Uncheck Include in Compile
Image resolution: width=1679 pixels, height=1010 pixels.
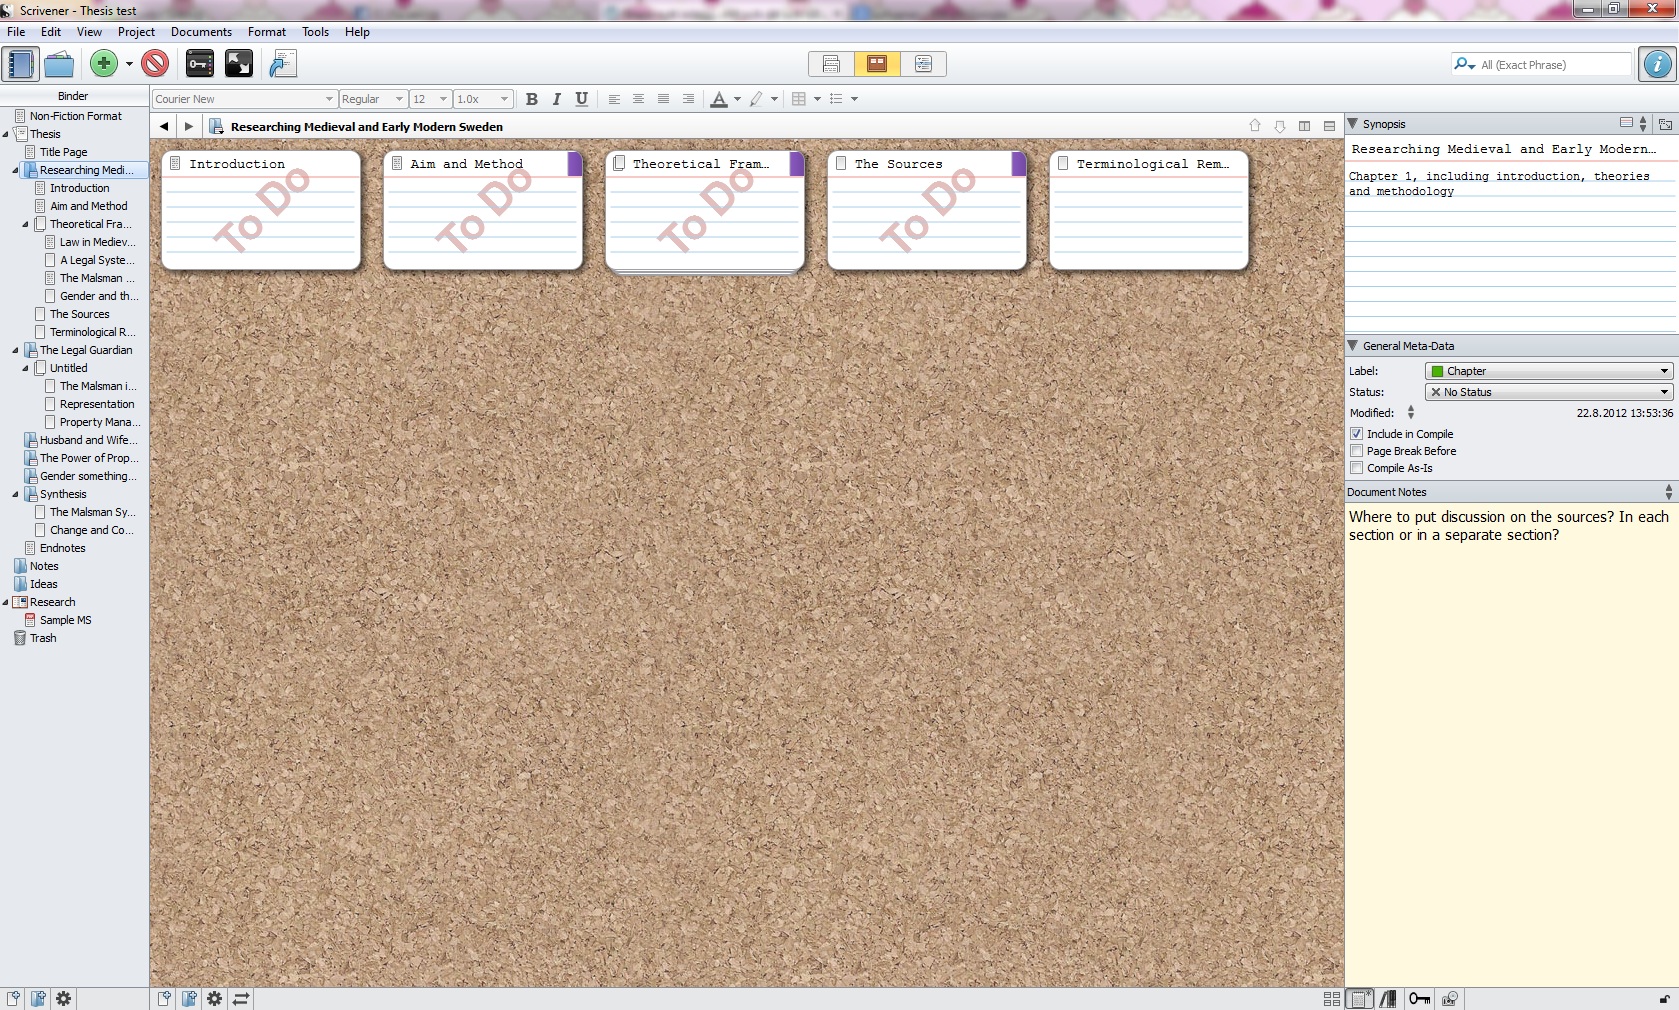coord(1357,434)
